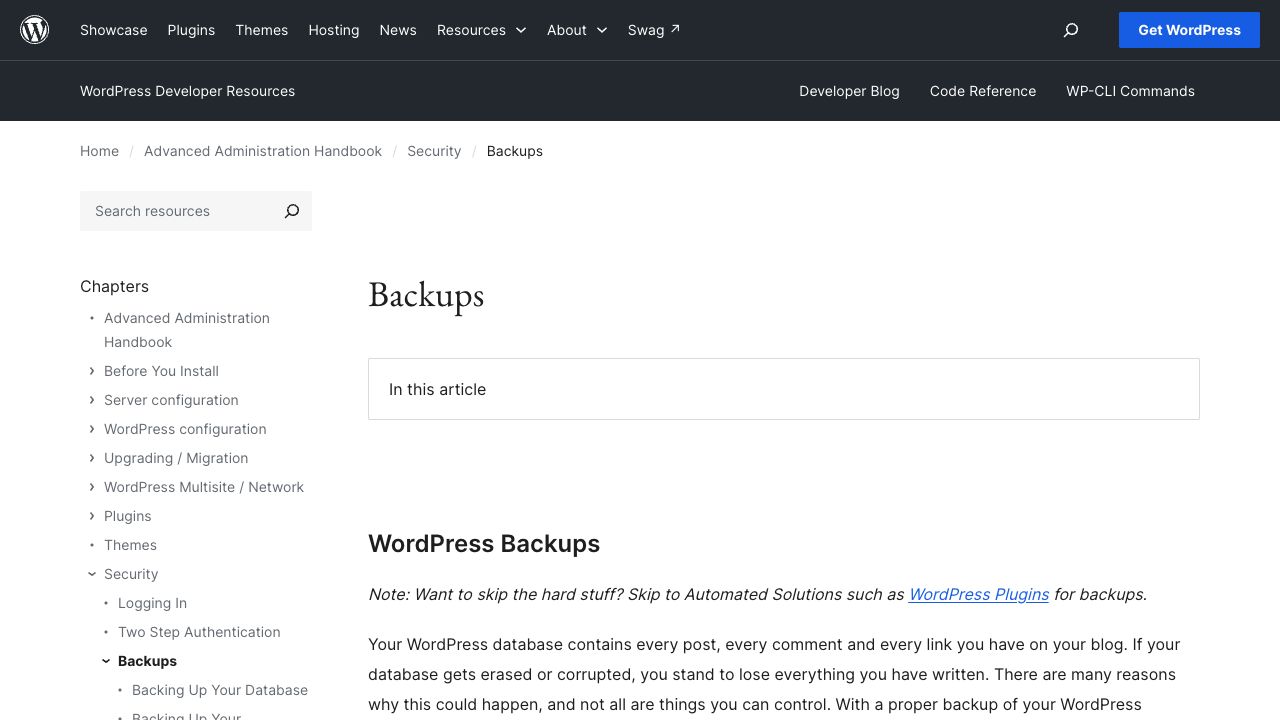Screen dimensions: 1280x720
Task: Open Advanced Administration Handbook breadcrumb
Action: pos(263,151)
